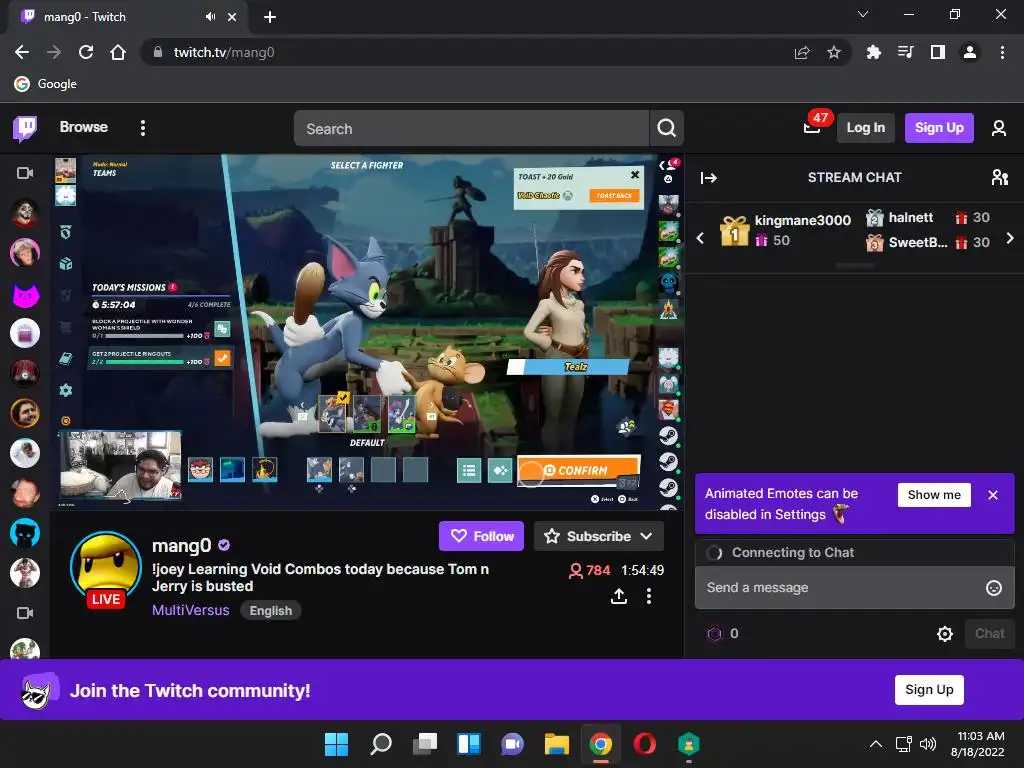Screen dimensions: 1024x768
Task: Open Chrome media control icon
Action: click(905, 52)
